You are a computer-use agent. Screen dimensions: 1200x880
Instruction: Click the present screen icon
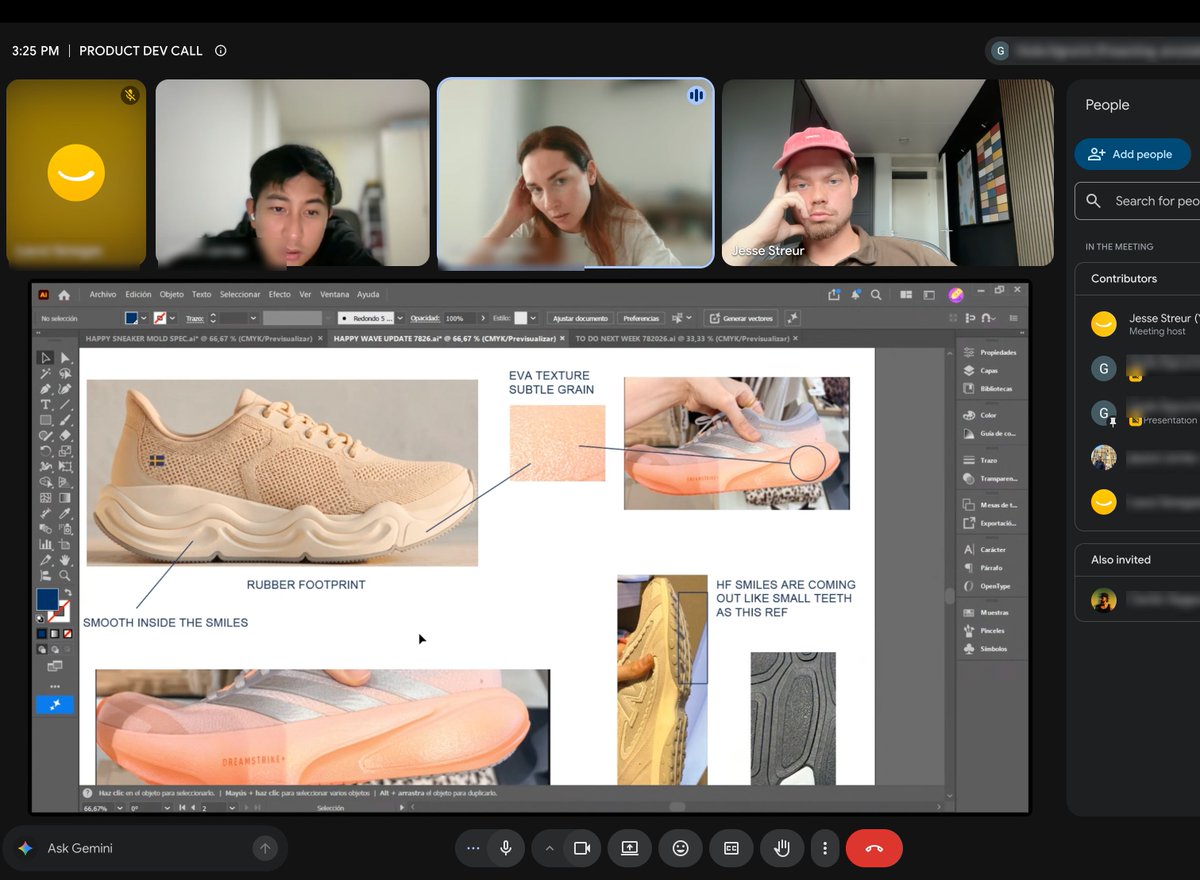tap(629, 848)
